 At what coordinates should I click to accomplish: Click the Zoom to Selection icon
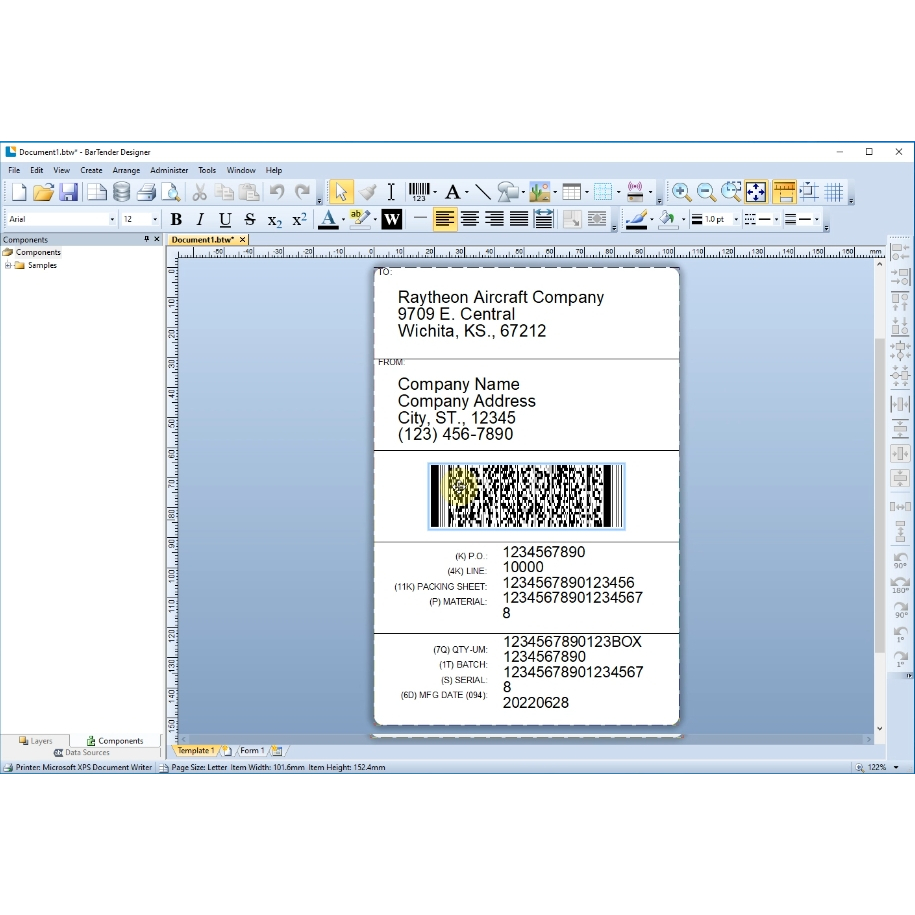(x=731, y=192)
